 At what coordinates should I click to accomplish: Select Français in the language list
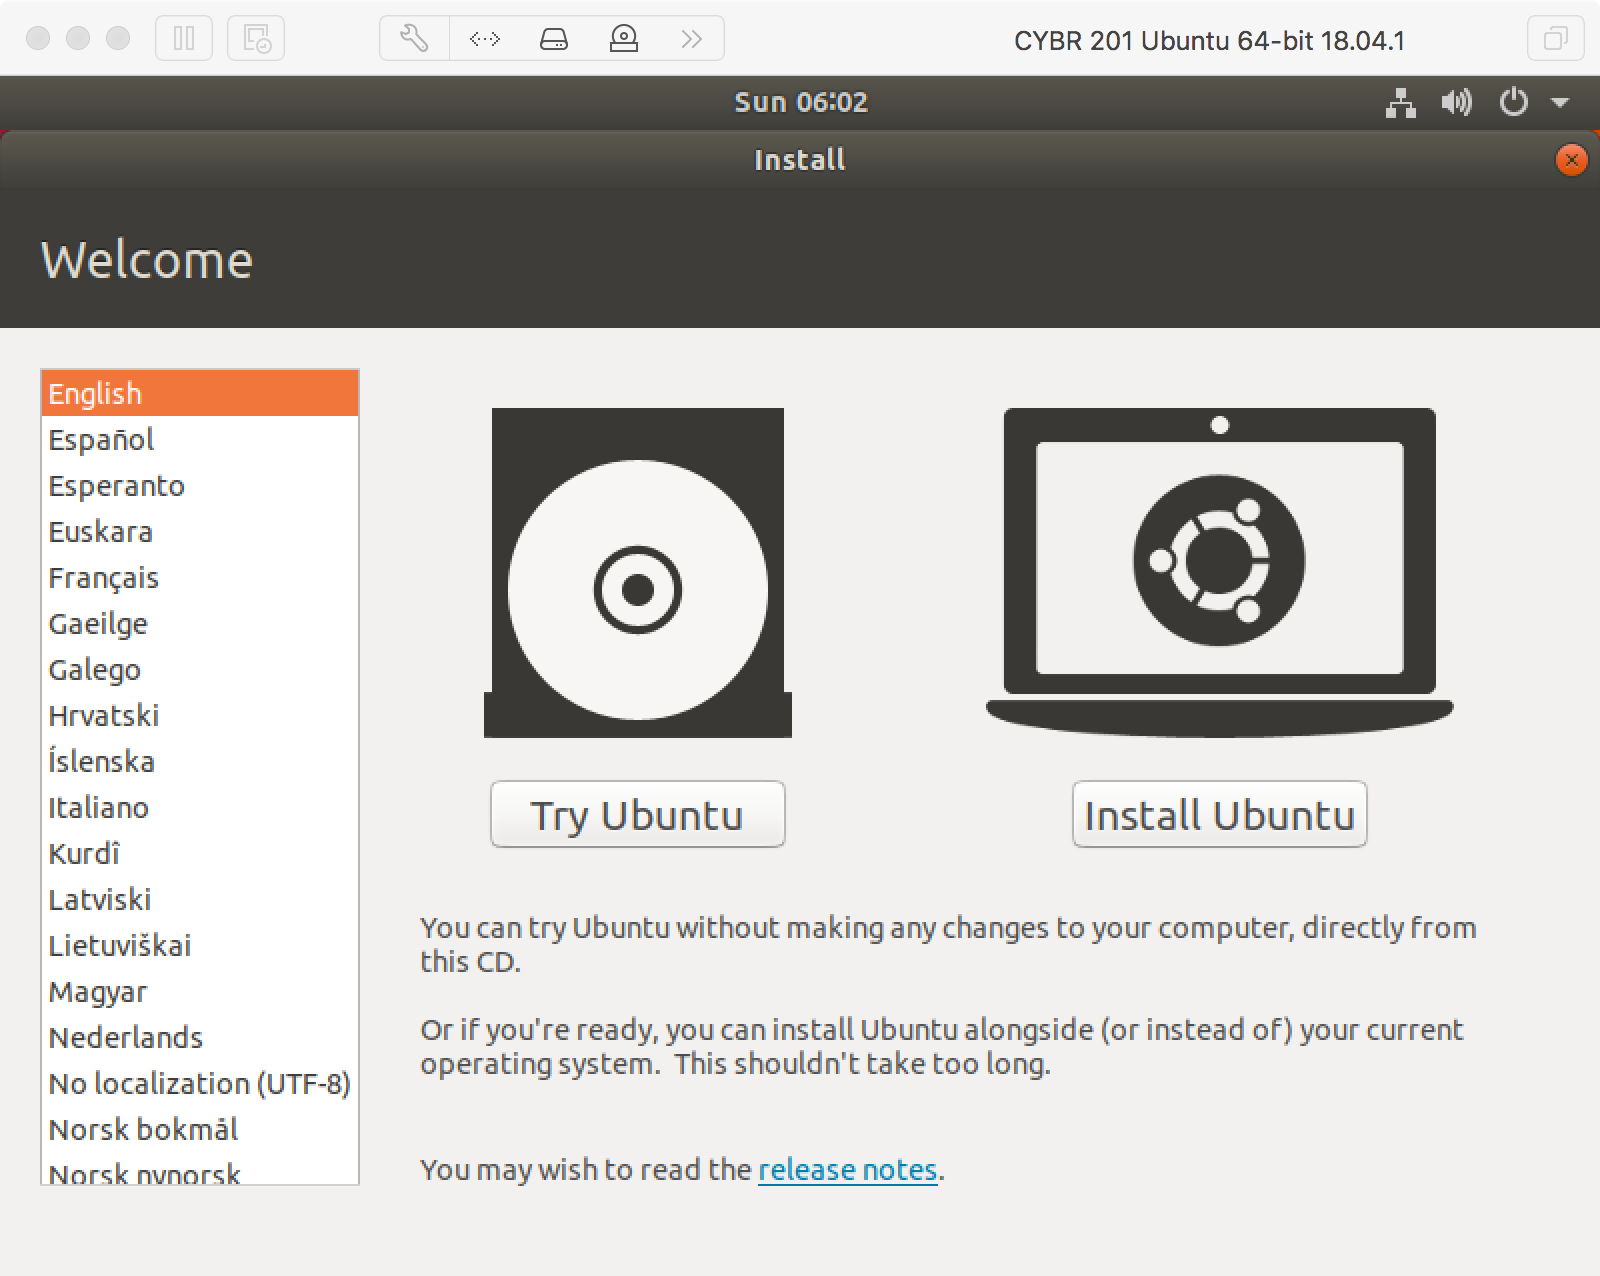[x=104, y=578]
